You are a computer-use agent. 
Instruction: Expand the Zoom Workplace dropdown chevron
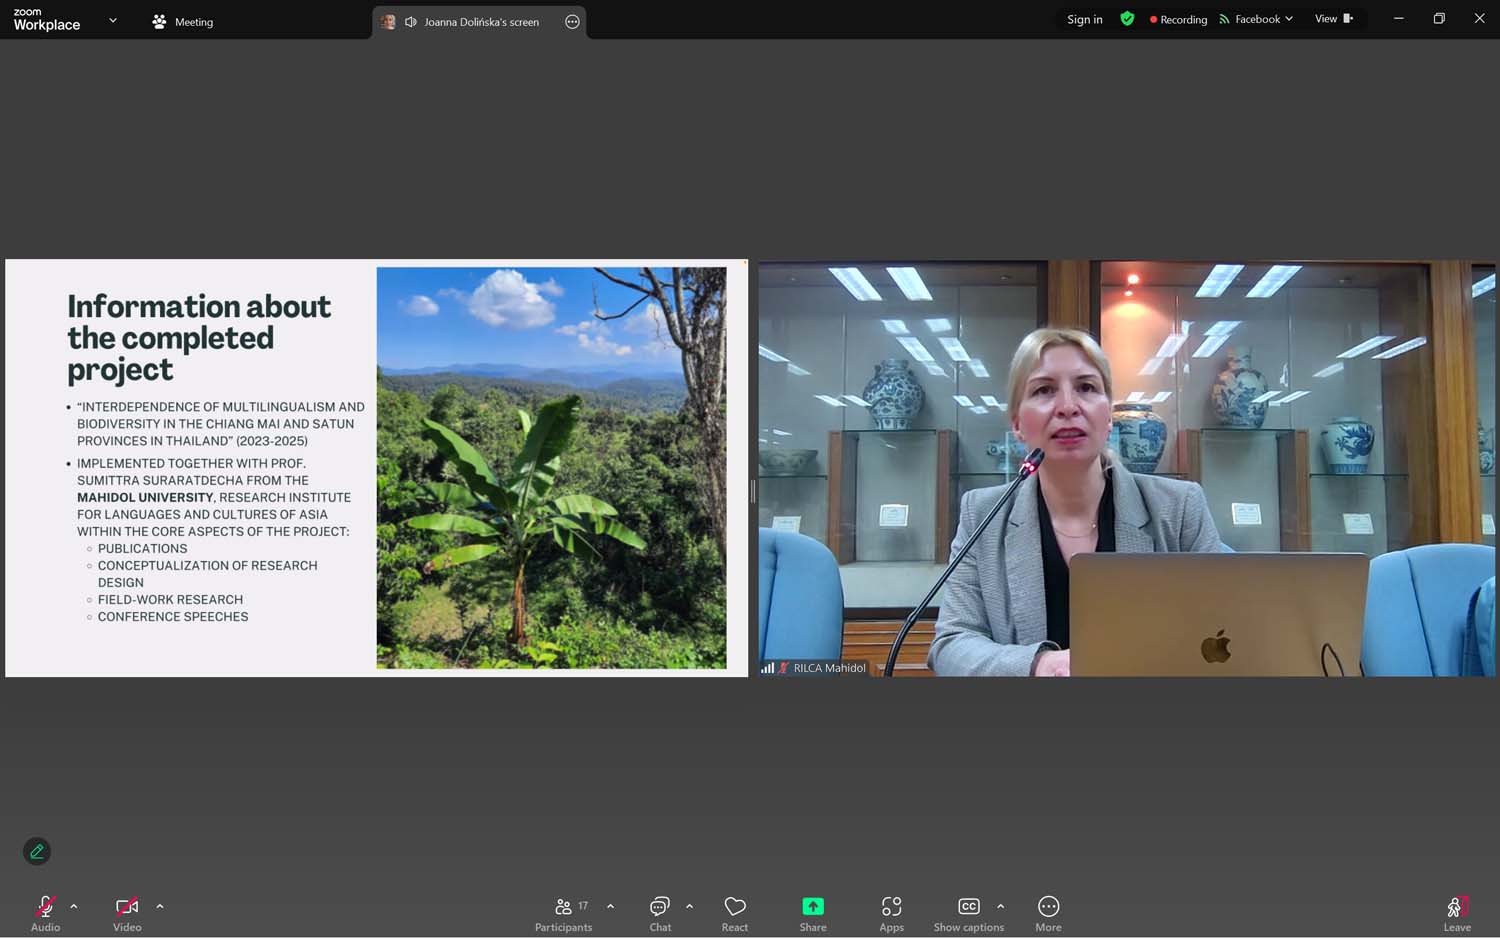click(x=113, y=21)
